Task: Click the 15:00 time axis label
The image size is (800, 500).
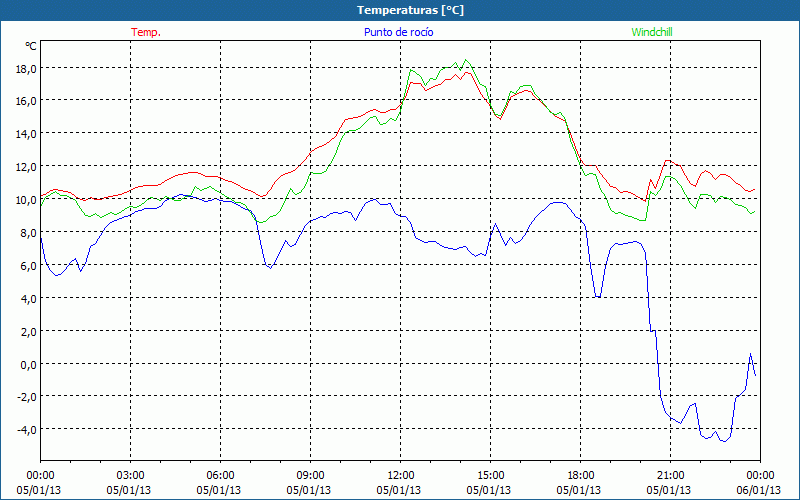Action: [490, 476]
